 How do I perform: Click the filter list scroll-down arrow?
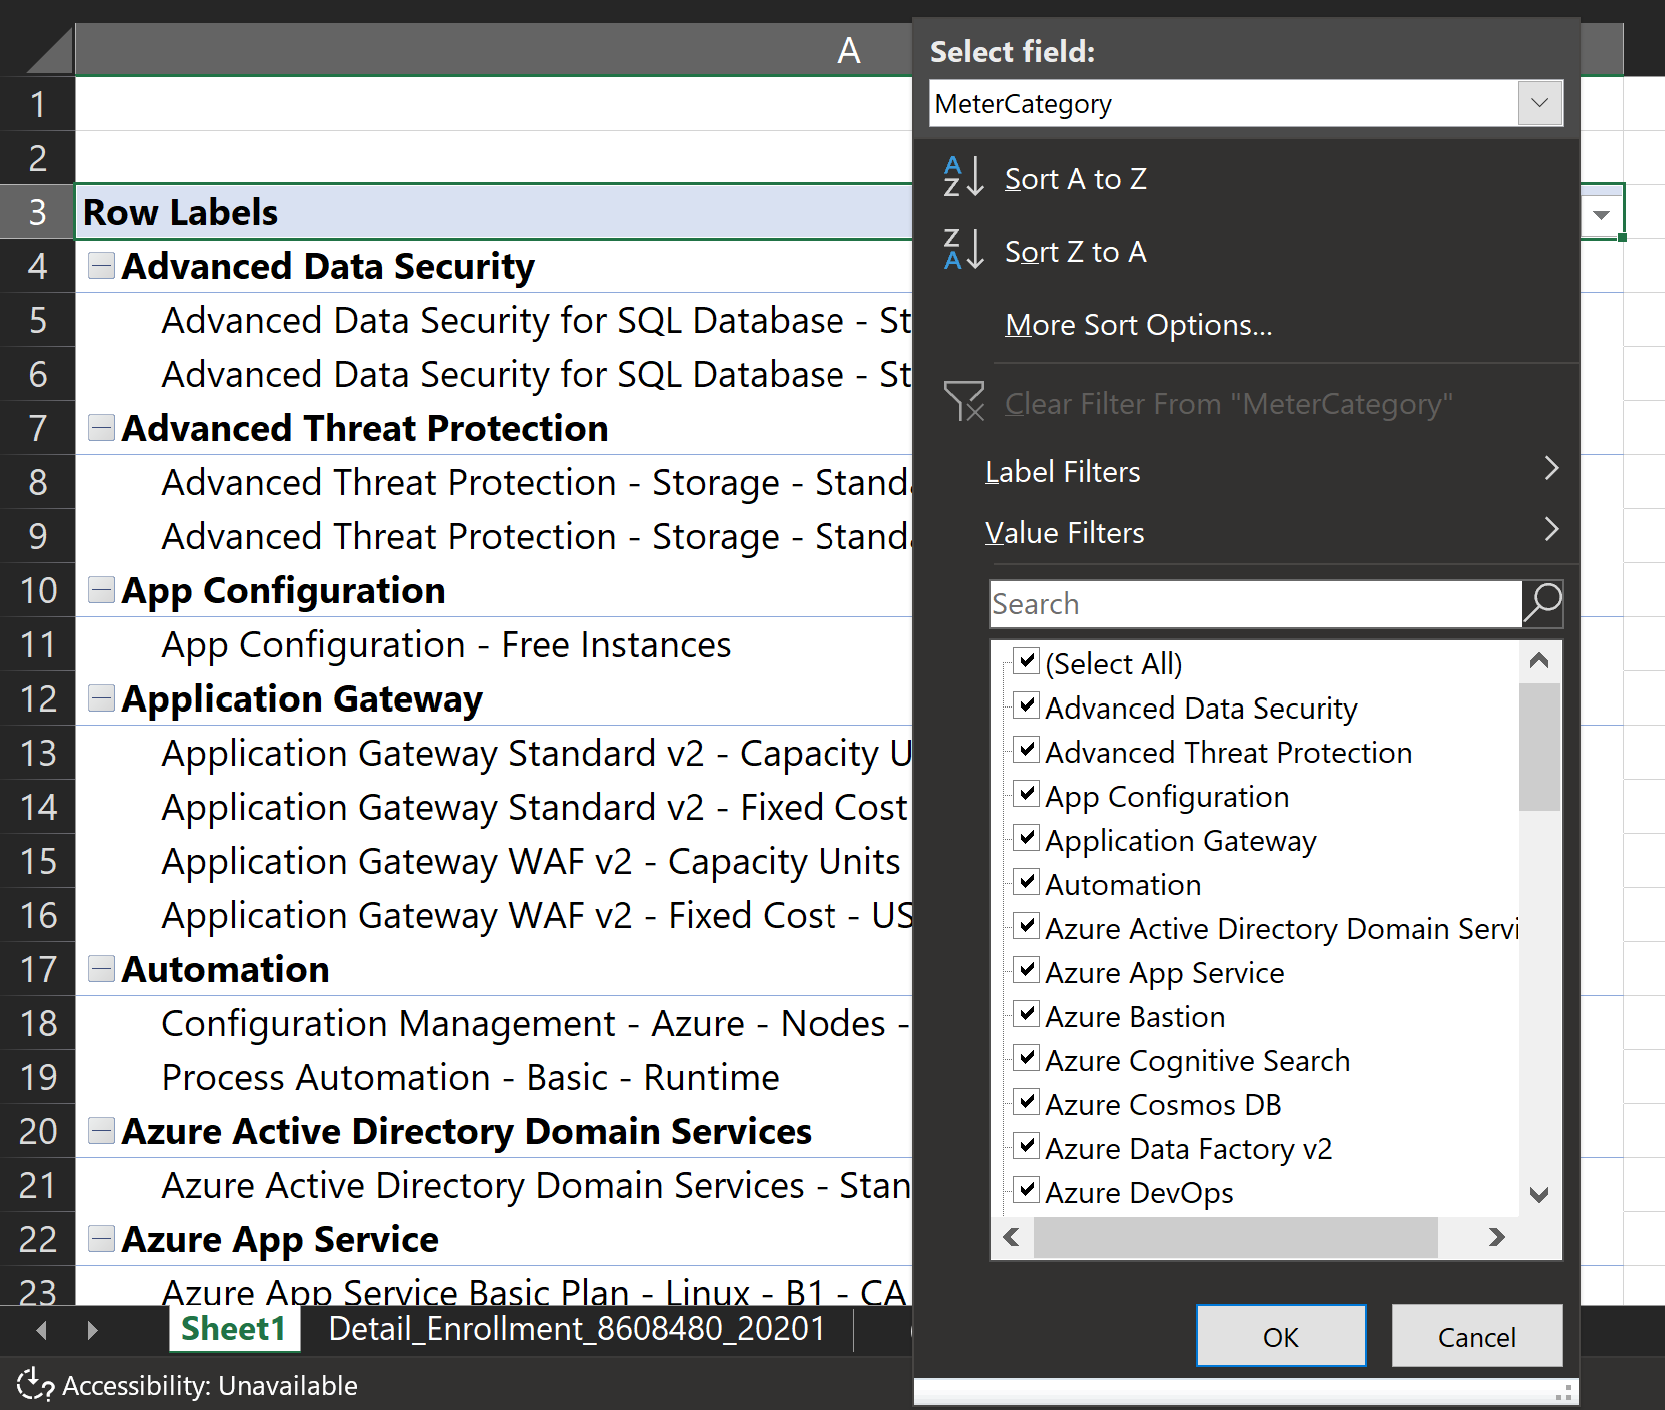click(1539, 1194)
